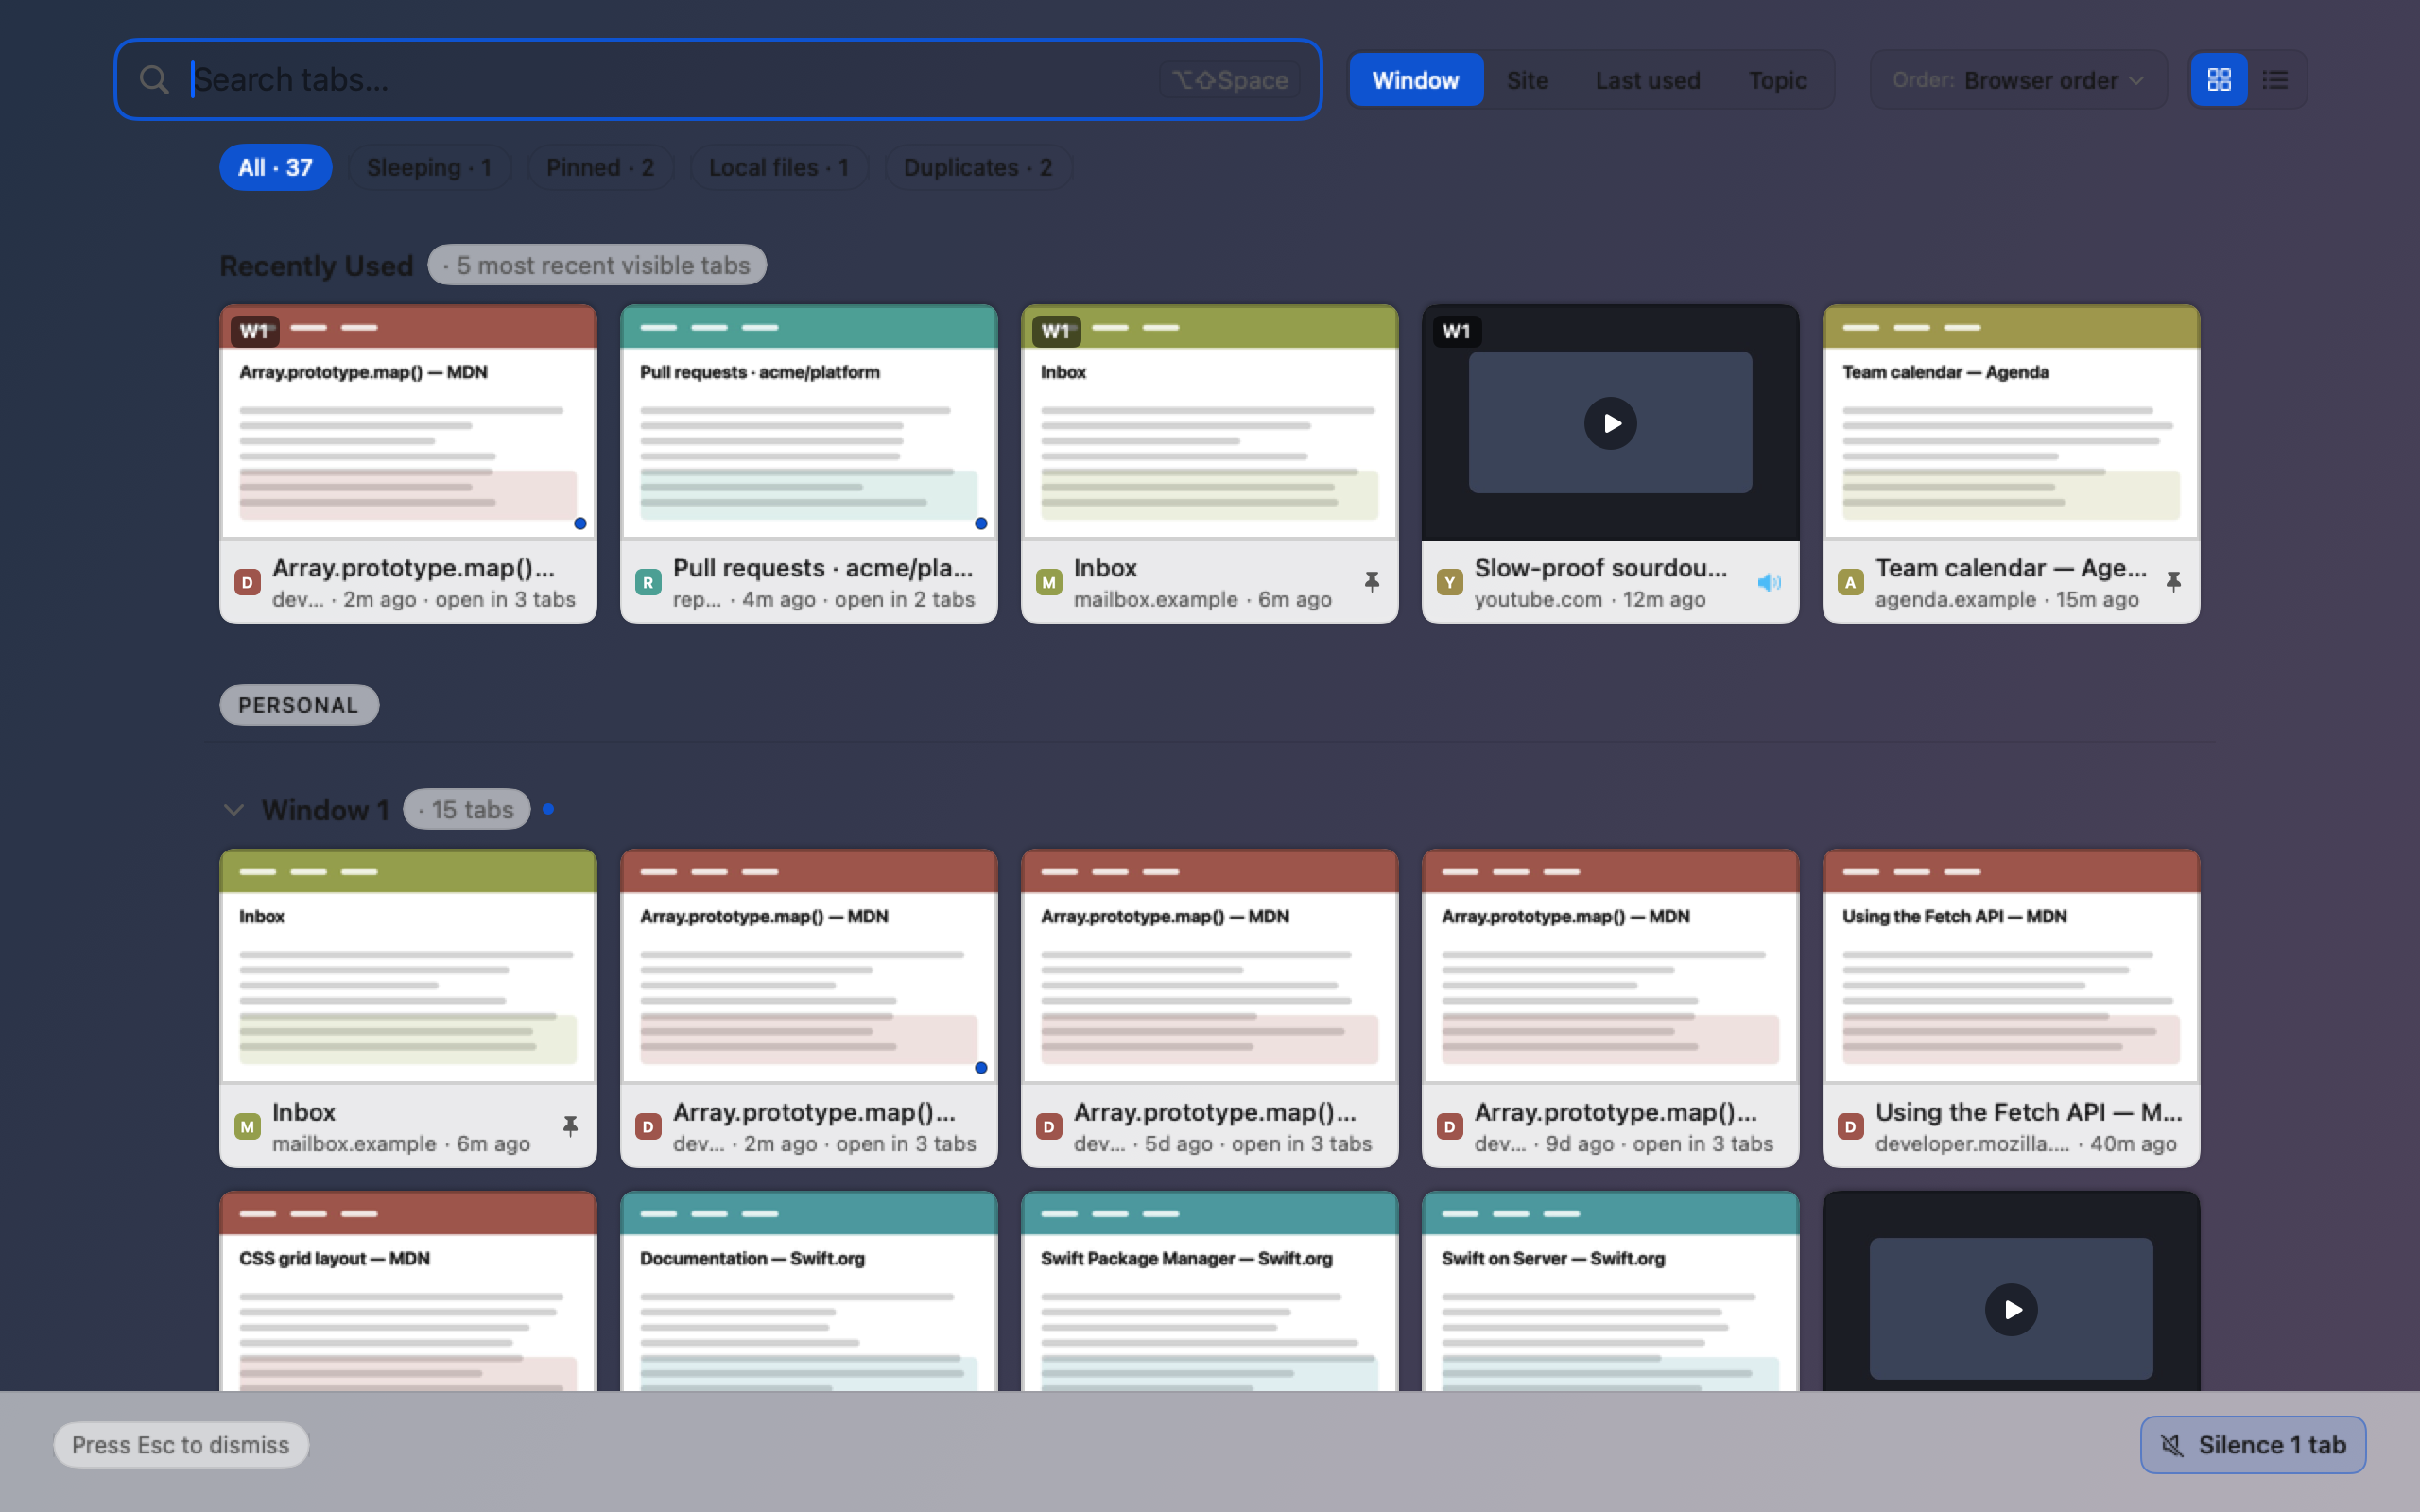Open the Array.prototype.map() card dated 5d ago

[x=1209, y=1008]
